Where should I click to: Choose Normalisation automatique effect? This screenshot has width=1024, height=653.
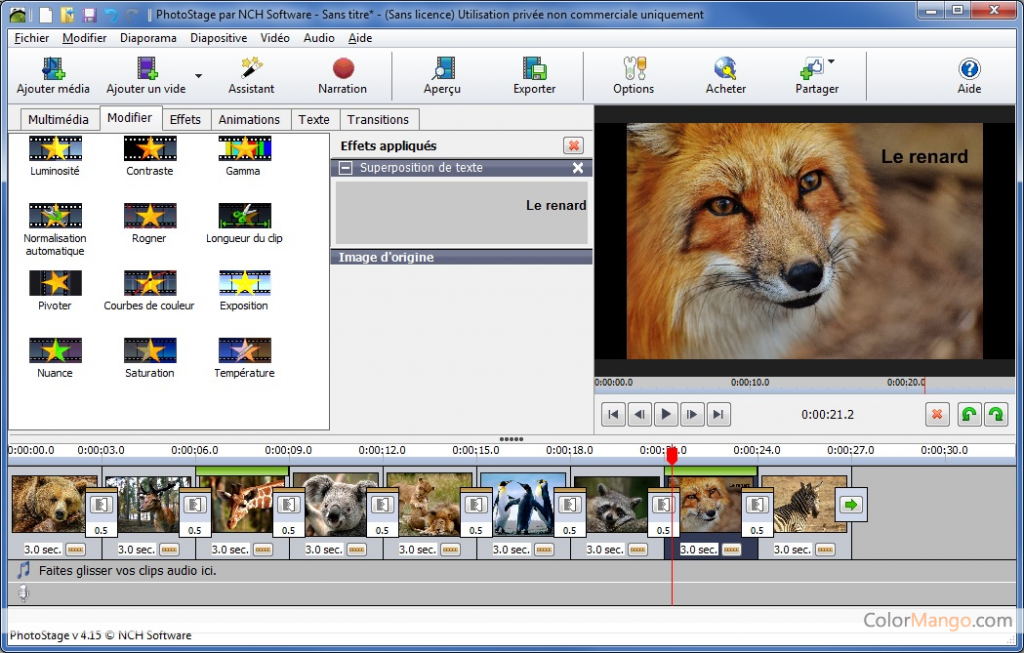pyautogui.click(x=55, y=229)
